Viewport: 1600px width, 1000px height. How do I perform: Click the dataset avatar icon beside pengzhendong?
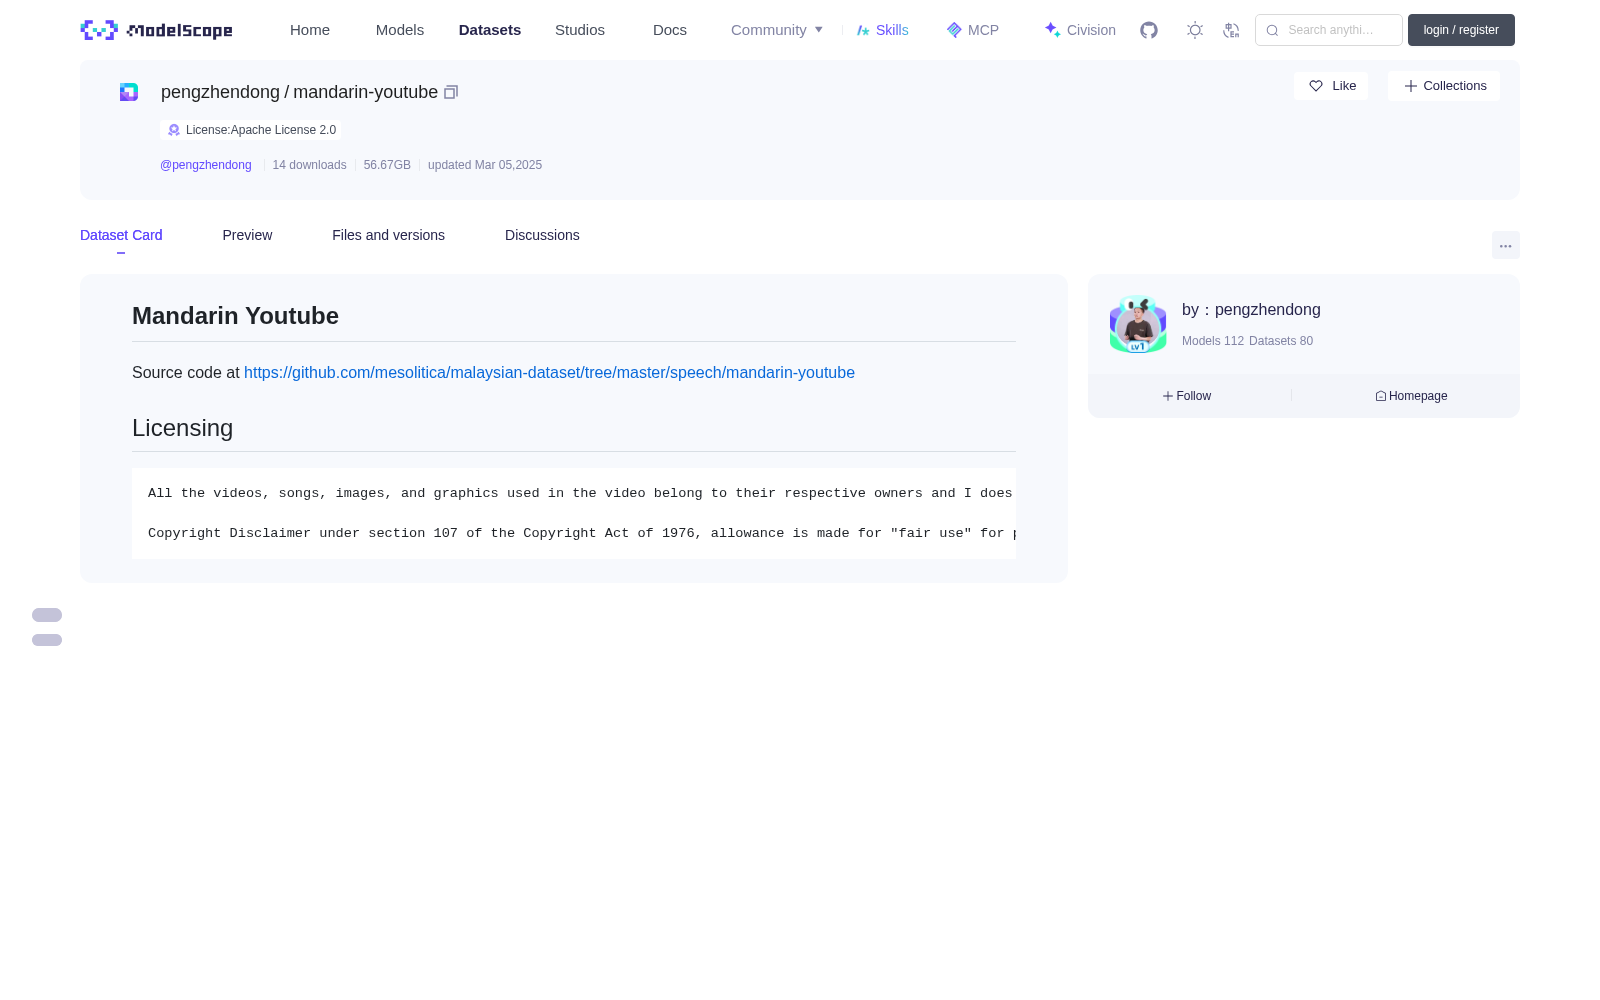[129, 92]
